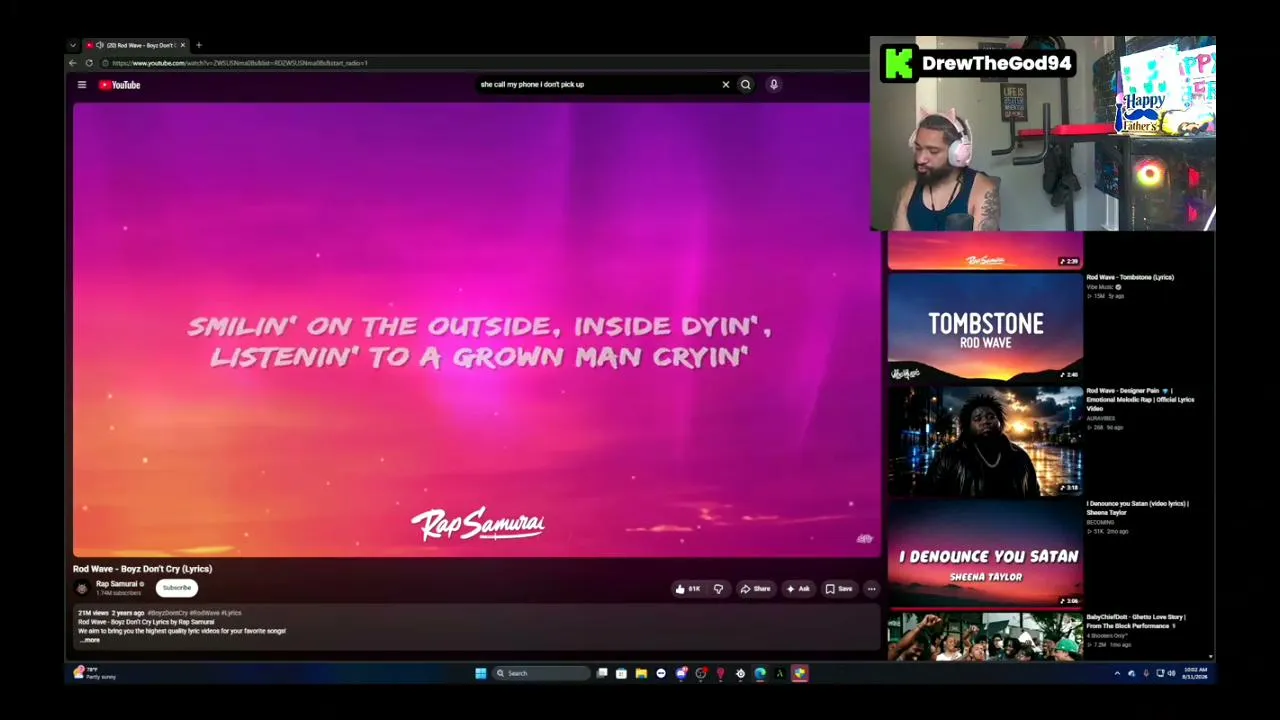Open the taskbar weather widget
The image size is (1280, 720).
pyautogui.click(x=96, y=673)
